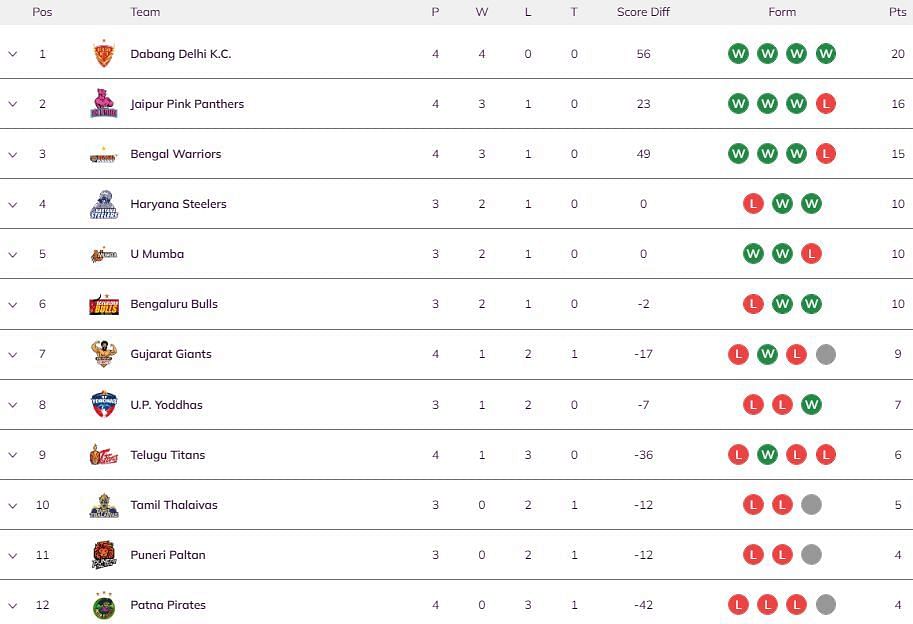Click the U.P. Yoddhas shield logo
The height and width of the screenshot is (624, 913).
point(104,405)
